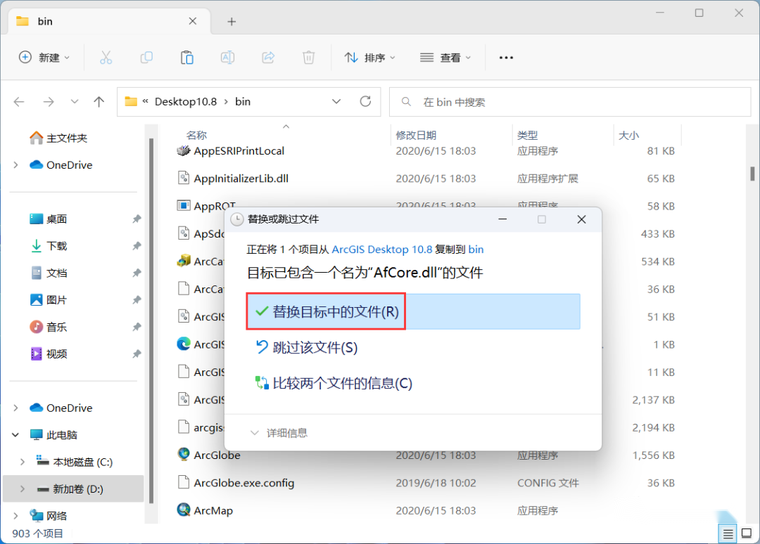This screenshot has width=760, height=544.
Task: Close the 替换或跳过文件 dialog
Action: coord(582,220)
